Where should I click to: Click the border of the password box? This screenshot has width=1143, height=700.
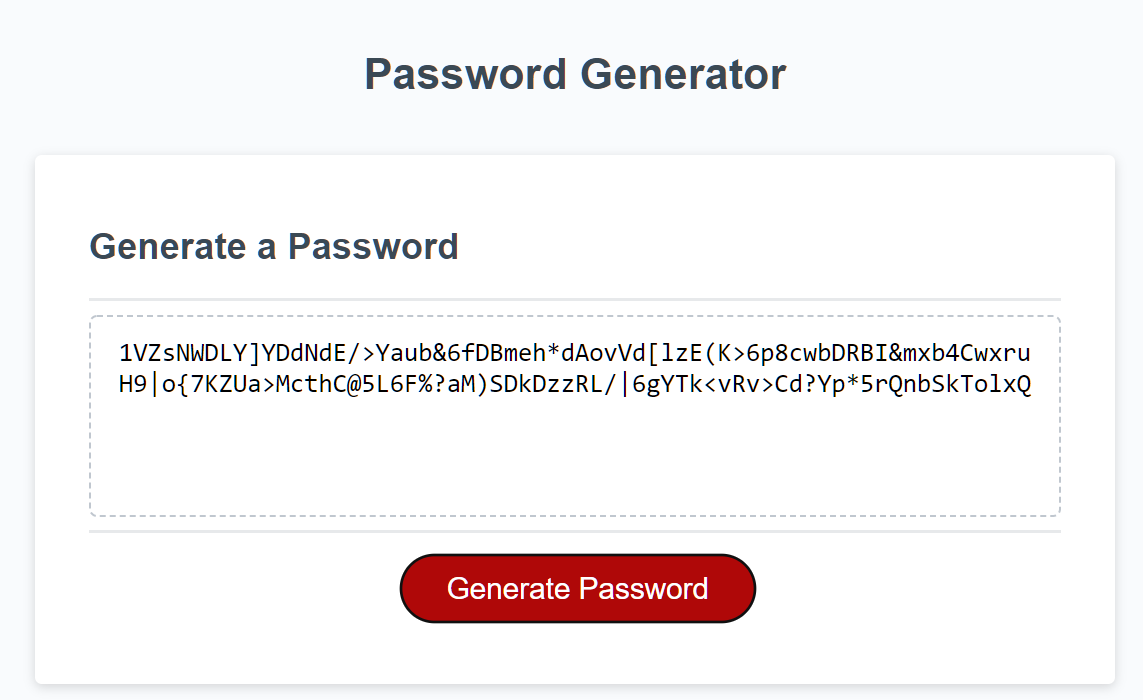(574, 316)
